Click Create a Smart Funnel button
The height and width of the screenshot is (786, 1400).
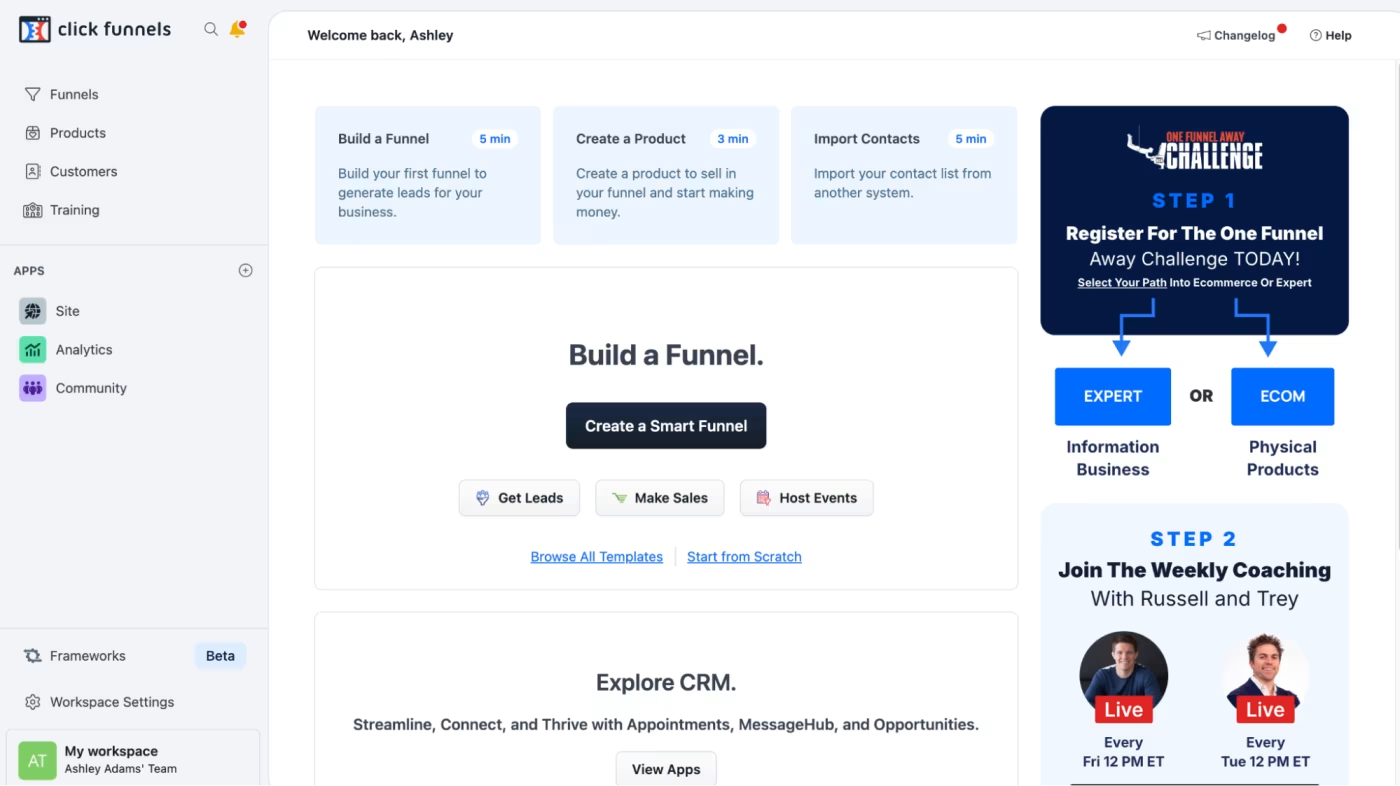coord(666,426)
